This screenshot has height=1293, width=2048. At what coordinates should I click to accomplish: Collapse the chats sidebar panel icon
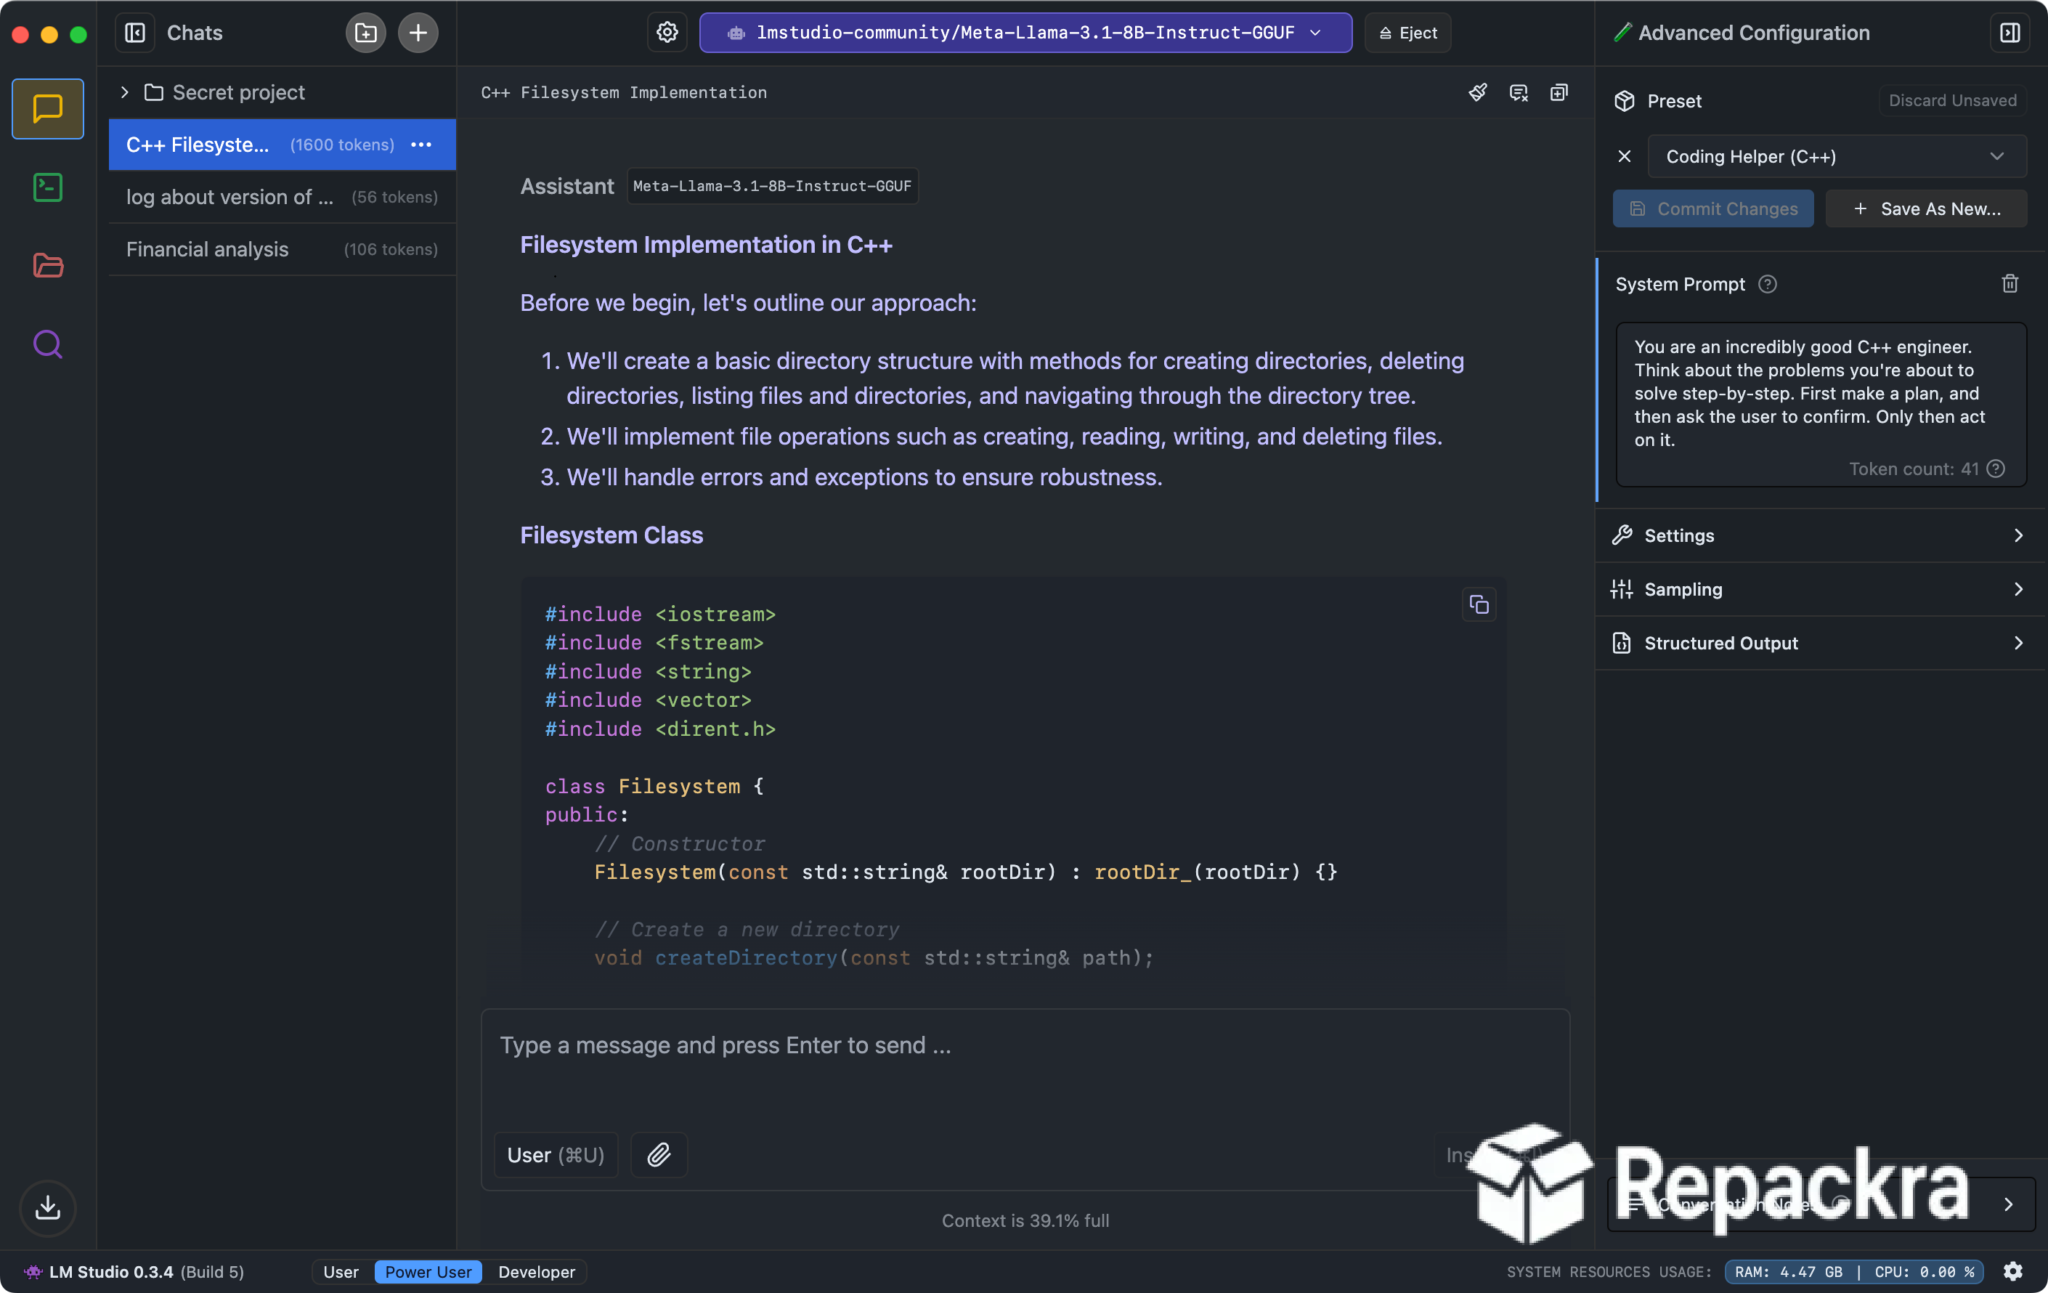[x=135, y=33]
